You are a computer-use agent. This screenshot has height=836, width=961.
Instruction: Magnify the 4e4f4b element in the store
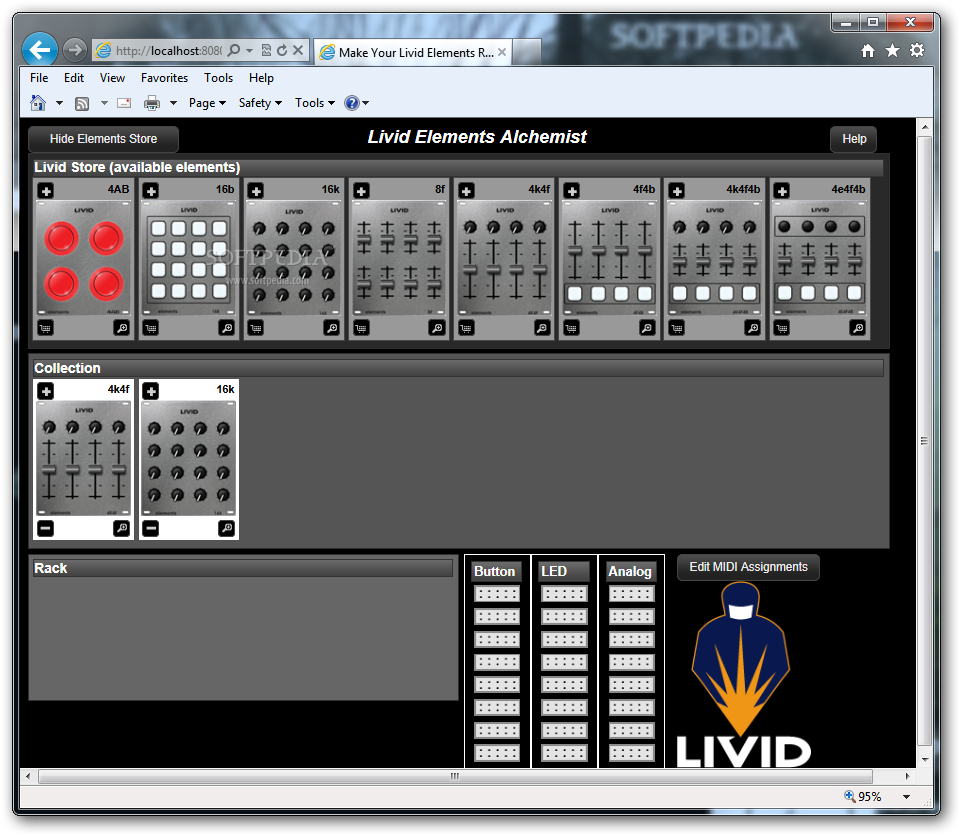[857, 328]
